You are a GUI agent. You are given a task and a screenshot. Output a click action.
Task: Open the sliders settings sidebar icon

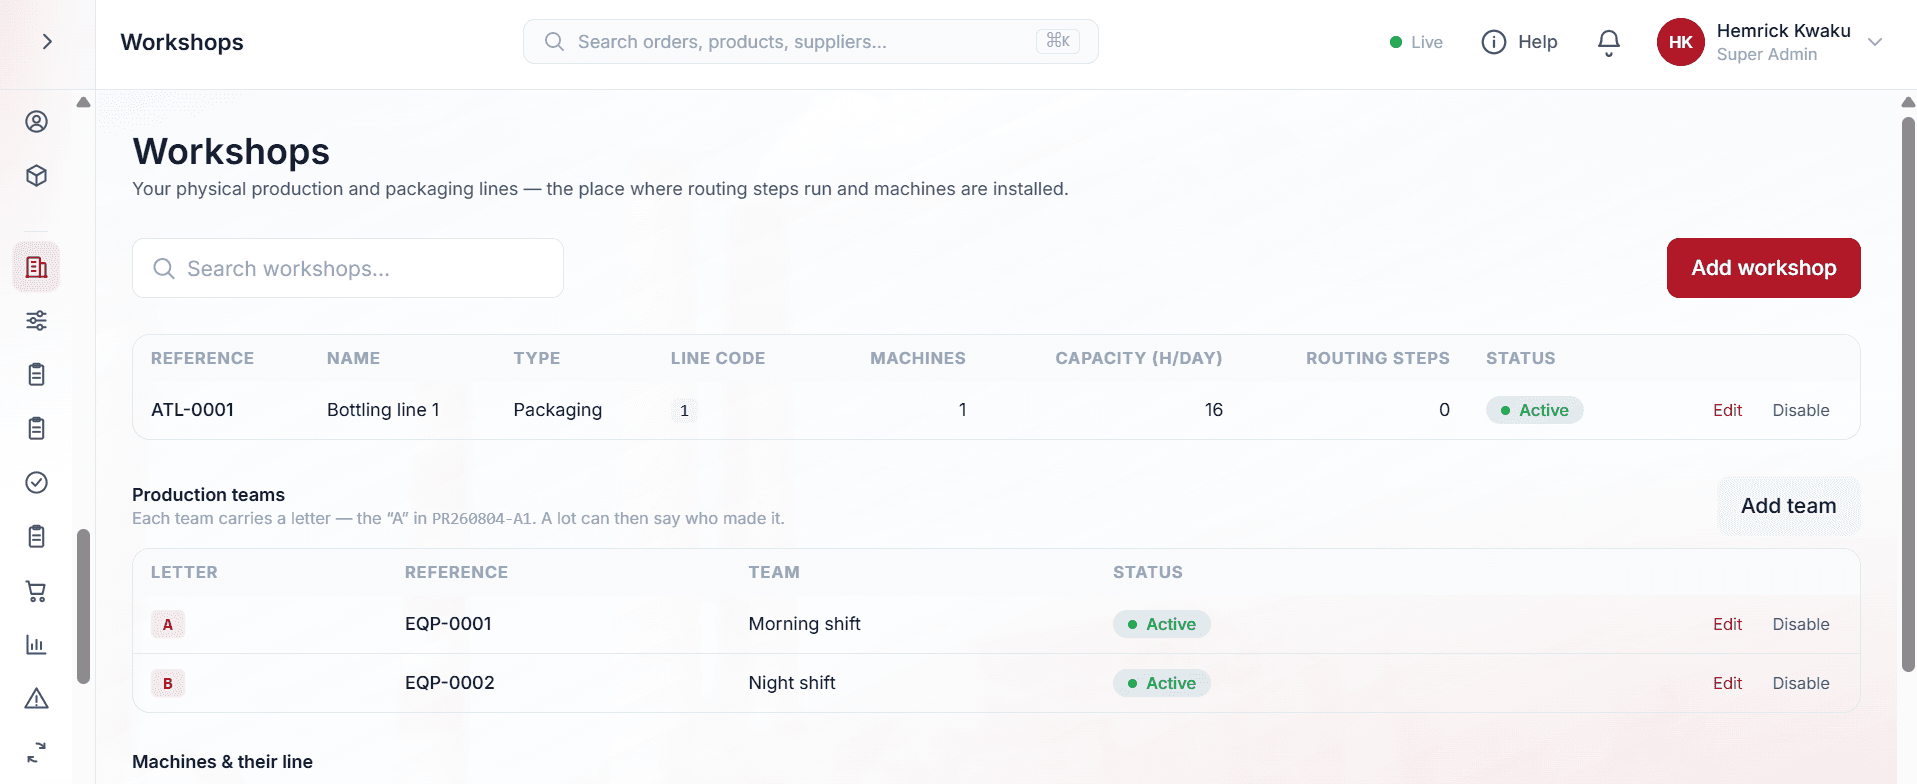tap(36, 321)
